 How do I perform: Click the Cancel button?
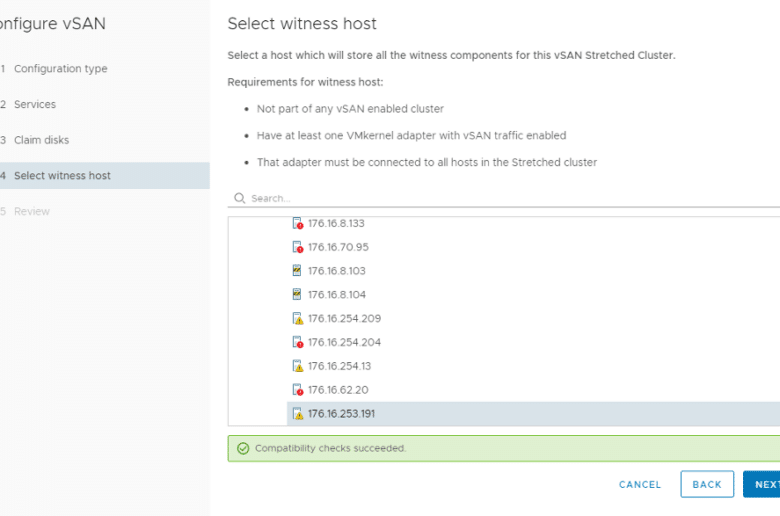(x=640, y=485)
